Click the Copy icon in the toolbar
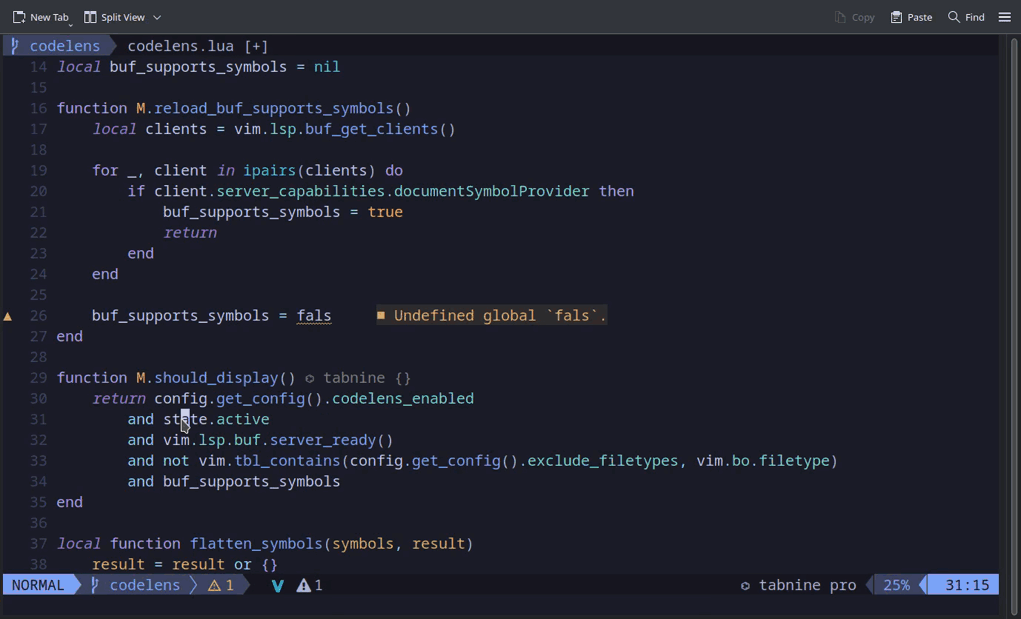 pyautogui.click(x=840, y=17)
